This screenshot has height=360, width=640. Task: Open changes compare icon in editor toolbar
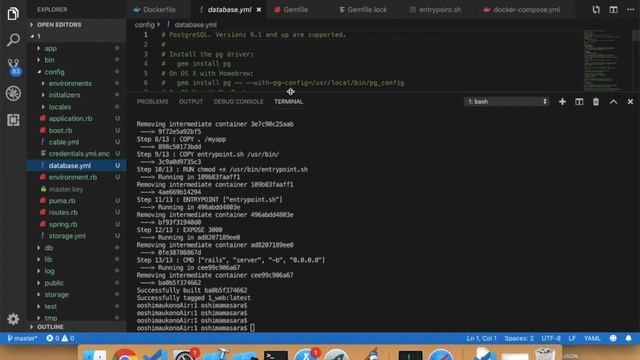(596, 9)
